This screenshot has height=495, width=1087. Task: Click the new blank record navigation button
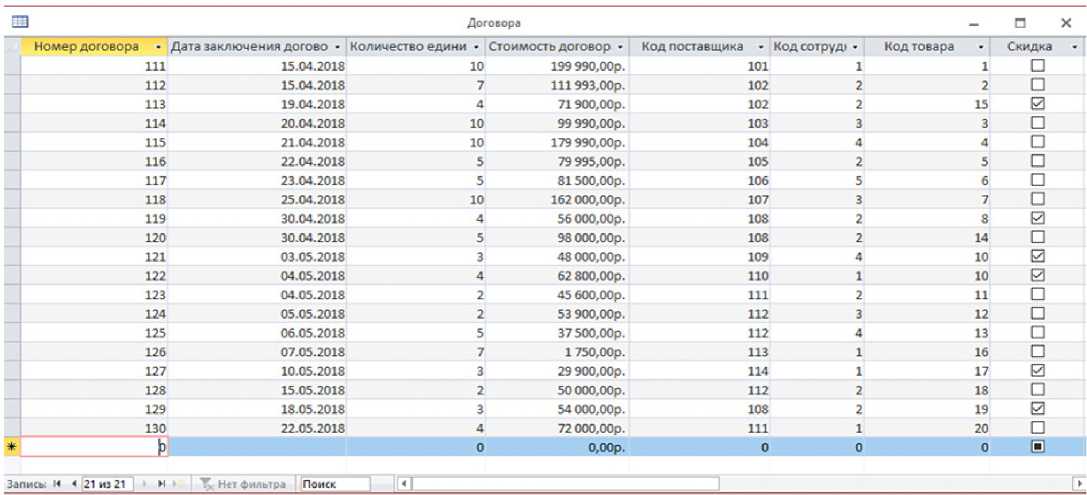177,484
